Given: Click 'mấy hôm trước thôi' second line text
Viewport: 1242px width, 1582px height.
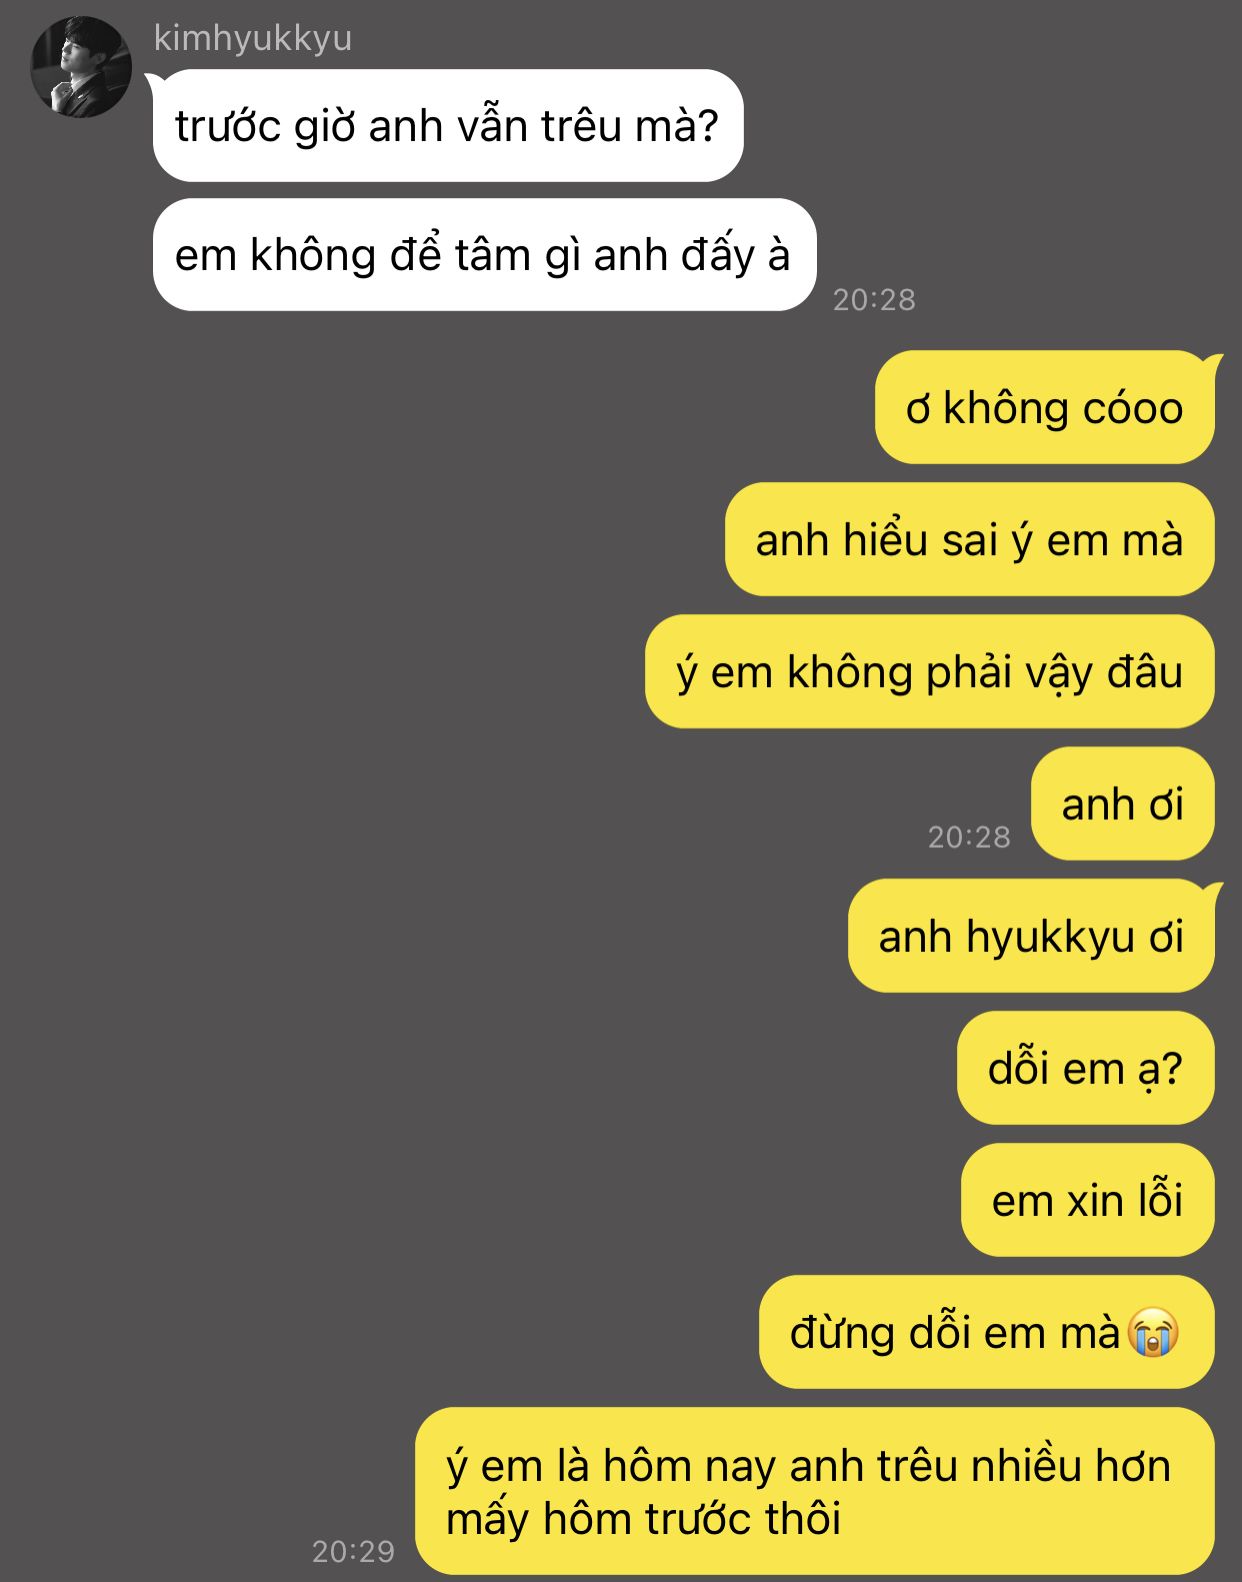Looking at the screenshot, I should coord(643,1520).
